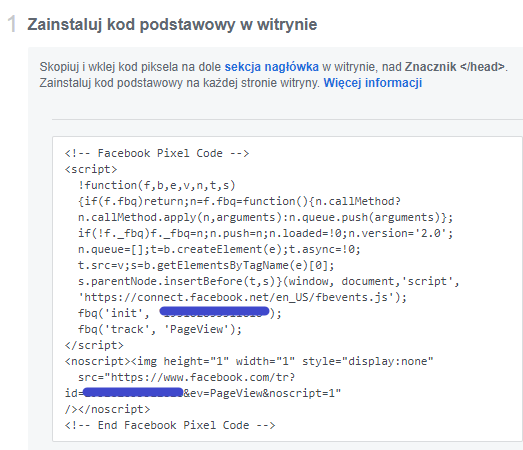Click the 'Znacznik </head>' bold text
Viewport: 523px width, 450px height.
click(x=455, y=67)
